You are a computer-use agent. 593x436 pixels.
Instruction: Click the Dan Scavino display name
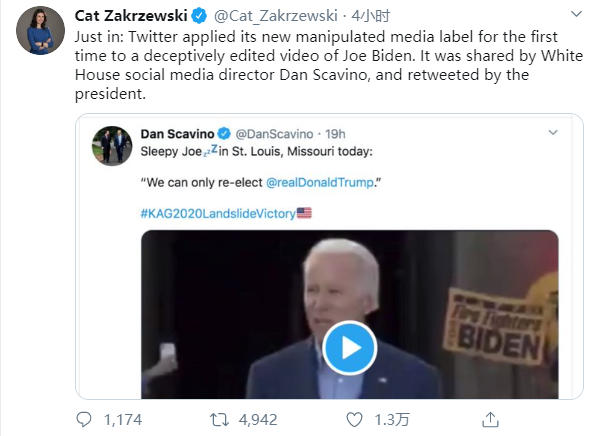(x=177, y=134)
